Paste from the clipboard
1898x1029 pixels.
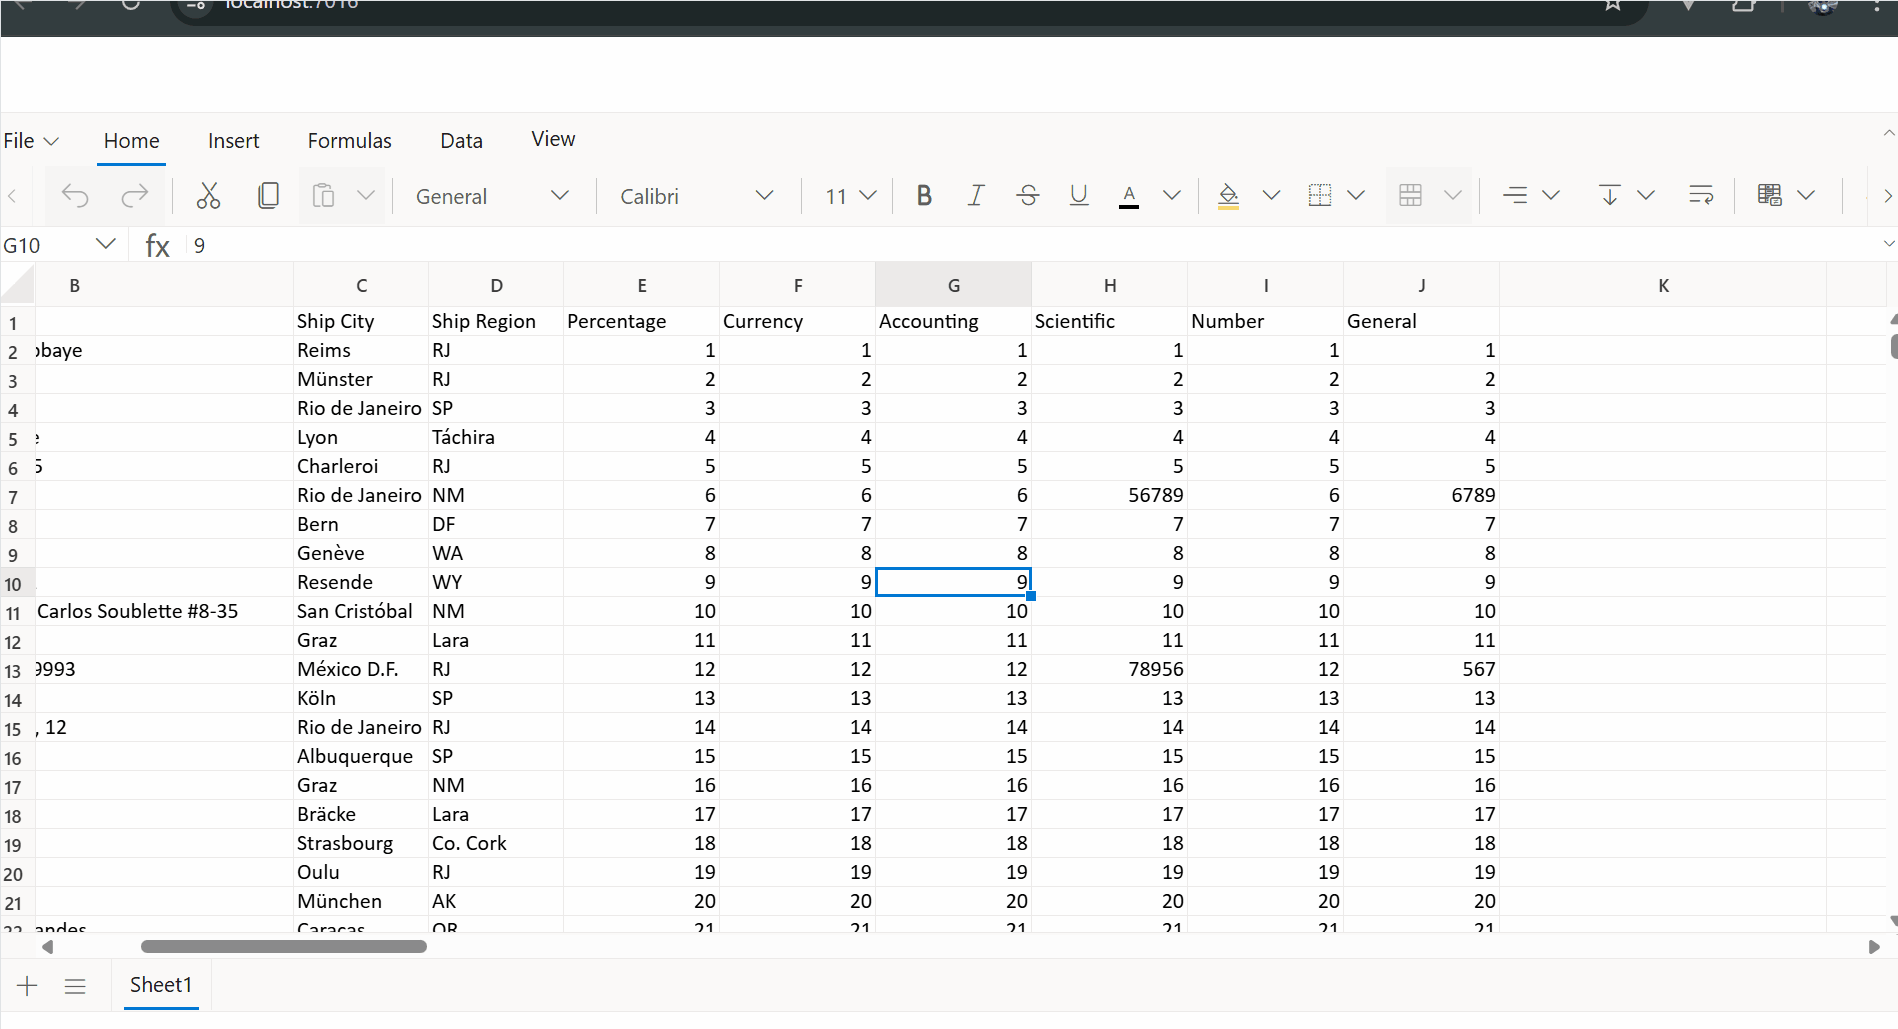coord(323,195)
